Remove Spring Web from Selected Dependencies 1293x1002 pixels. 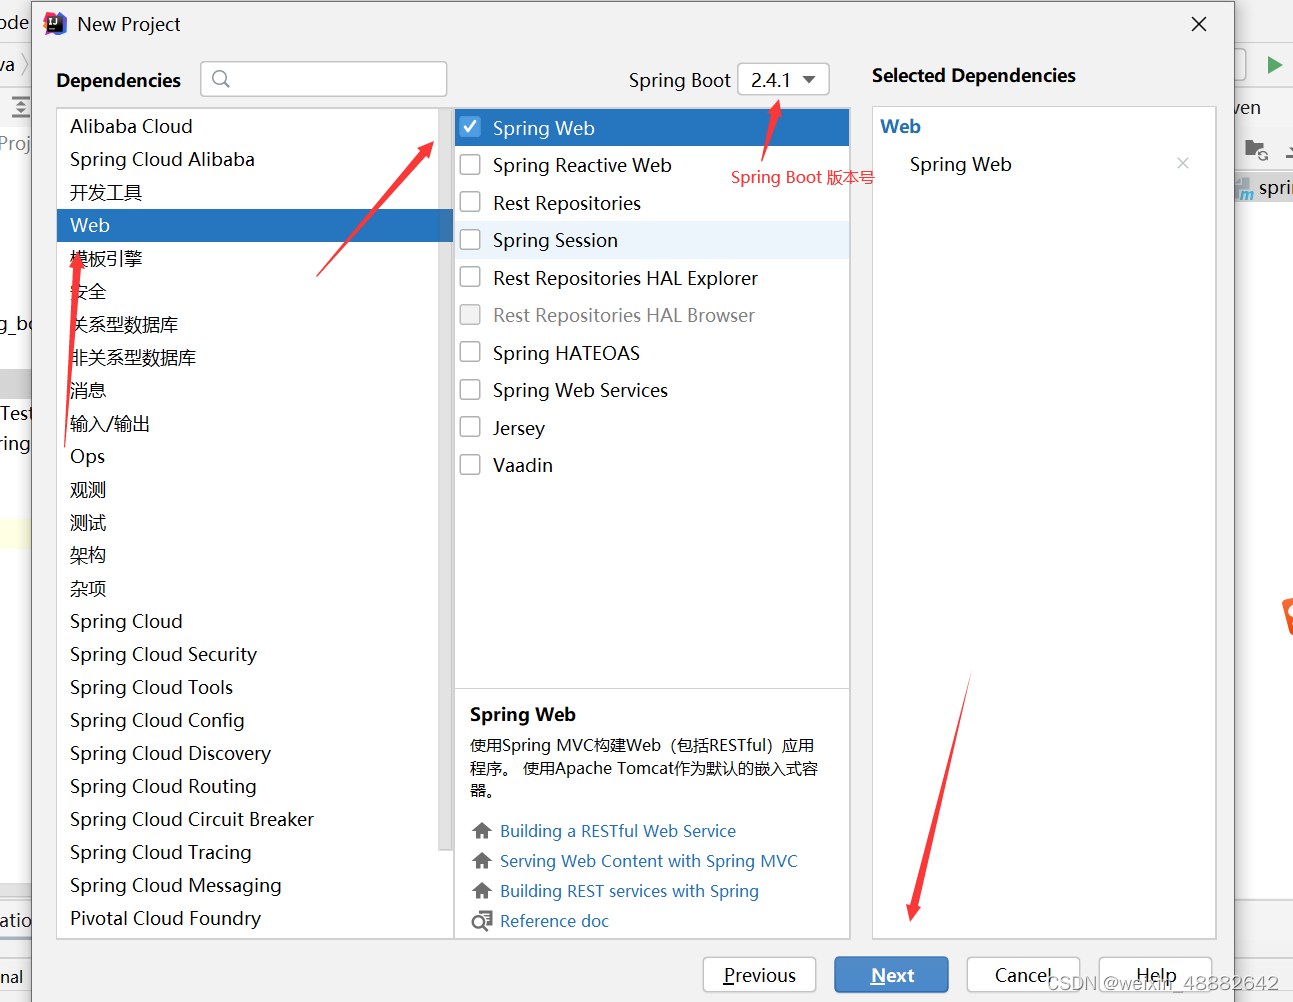[1183, 163]
